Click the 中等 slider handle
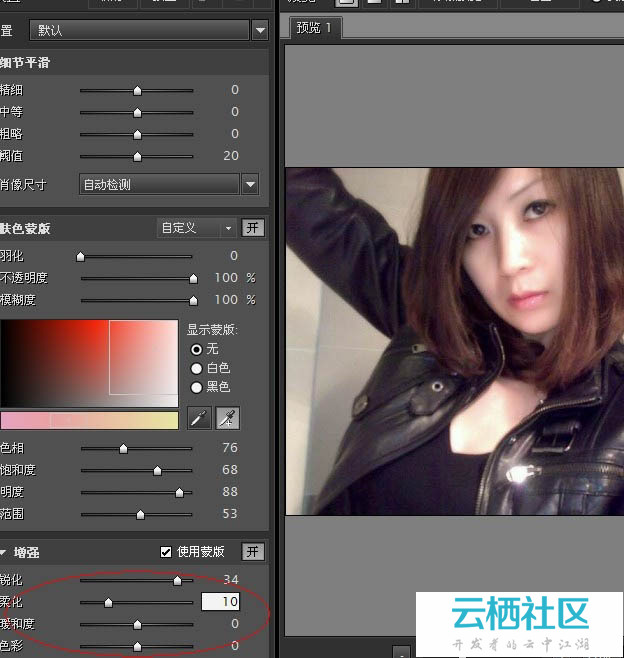Viewport: 624px width, 658px height. tap(137, 112)
